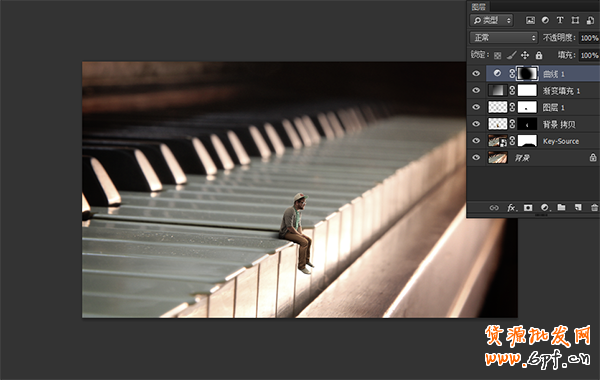Click the 不透明度 opacity value field
The width and height of the screenshot is (600, 380).
[589, 38]
